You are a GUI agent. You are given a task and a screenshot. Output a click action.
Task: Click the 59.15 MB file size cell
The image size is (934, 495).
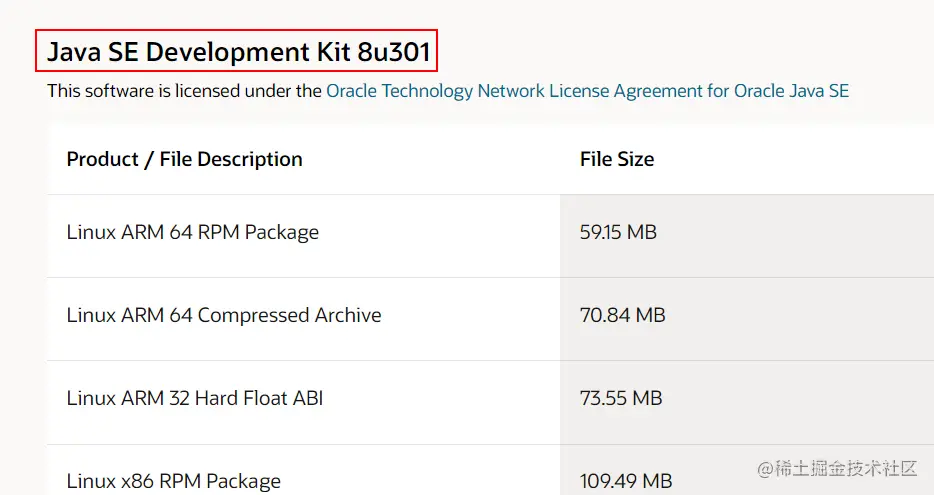(618, 232)
